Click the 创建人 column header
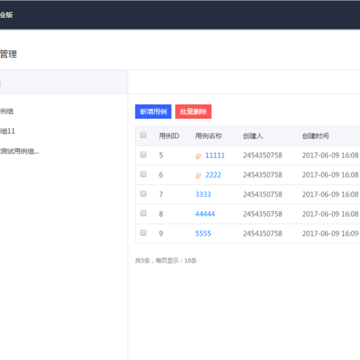Screen dimensions: 360x360 tap(253, 136)
